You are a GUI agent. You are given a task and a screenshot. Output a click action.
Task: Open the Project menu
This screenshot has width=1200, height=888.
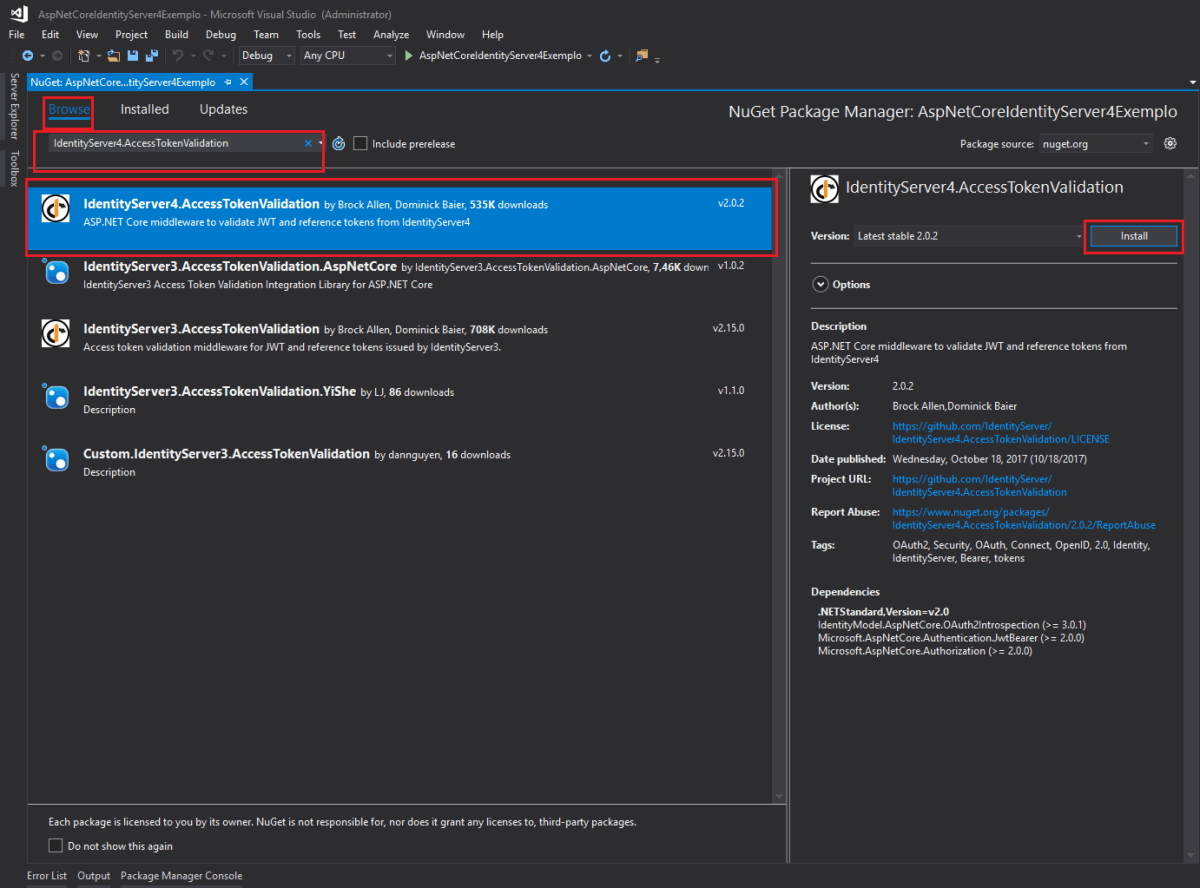[132, 34]
